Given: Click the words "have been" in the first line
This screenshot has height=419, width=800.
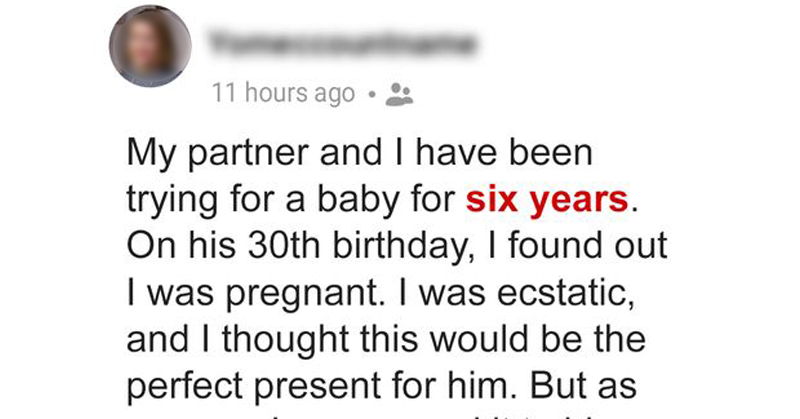Looking at the screenshot, I should click(504, 153).
